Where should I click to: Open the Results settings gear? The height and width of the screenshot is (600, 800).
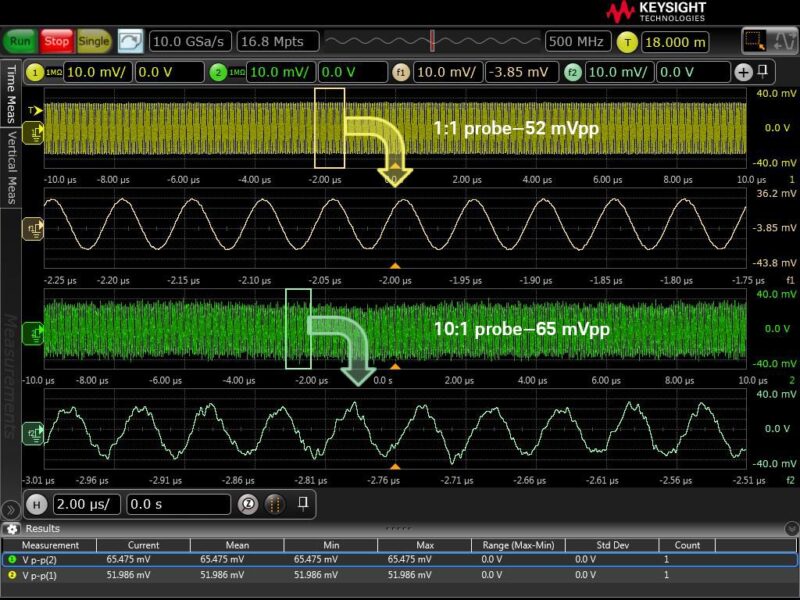pos(12,528)
